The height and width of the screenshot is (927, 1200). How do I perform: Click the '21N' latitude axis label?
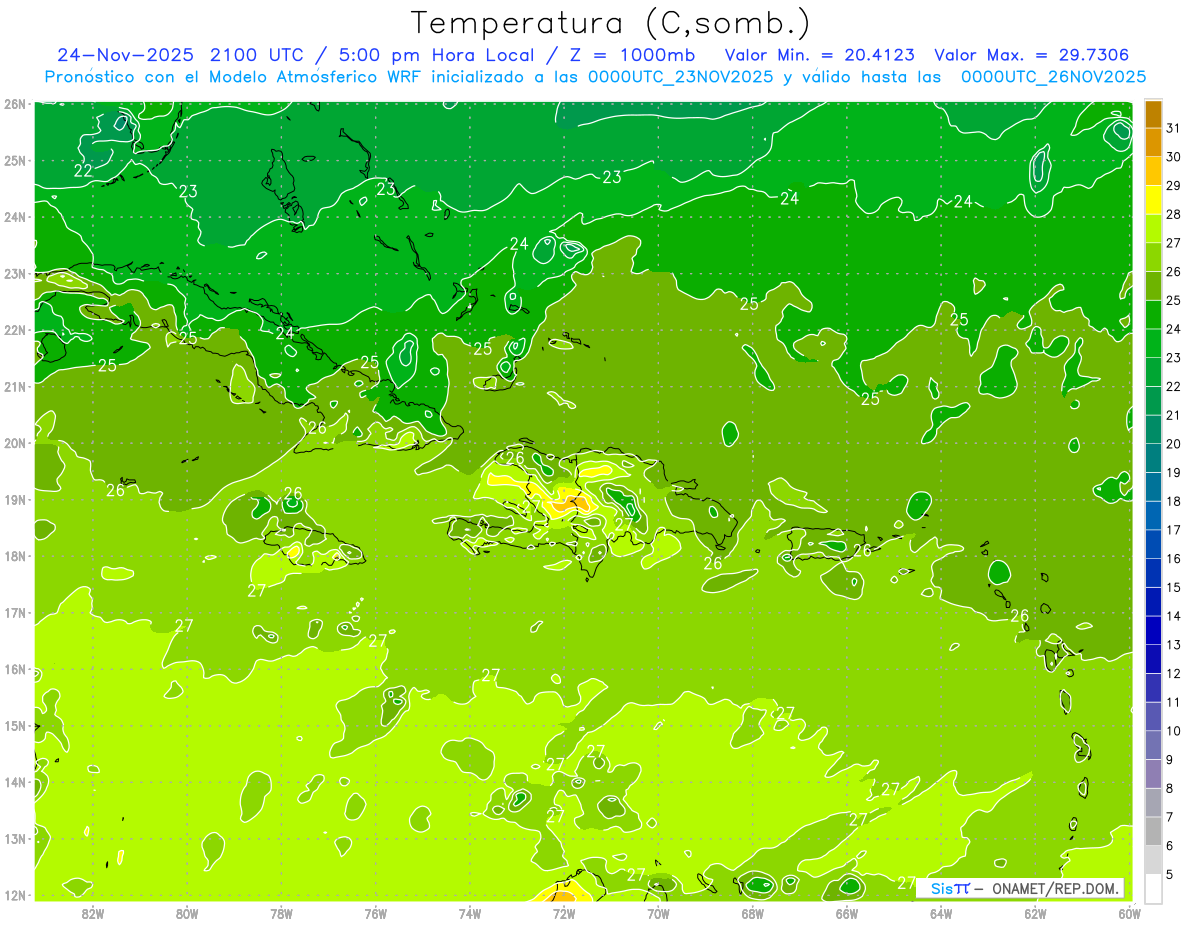tap(15, 386)
